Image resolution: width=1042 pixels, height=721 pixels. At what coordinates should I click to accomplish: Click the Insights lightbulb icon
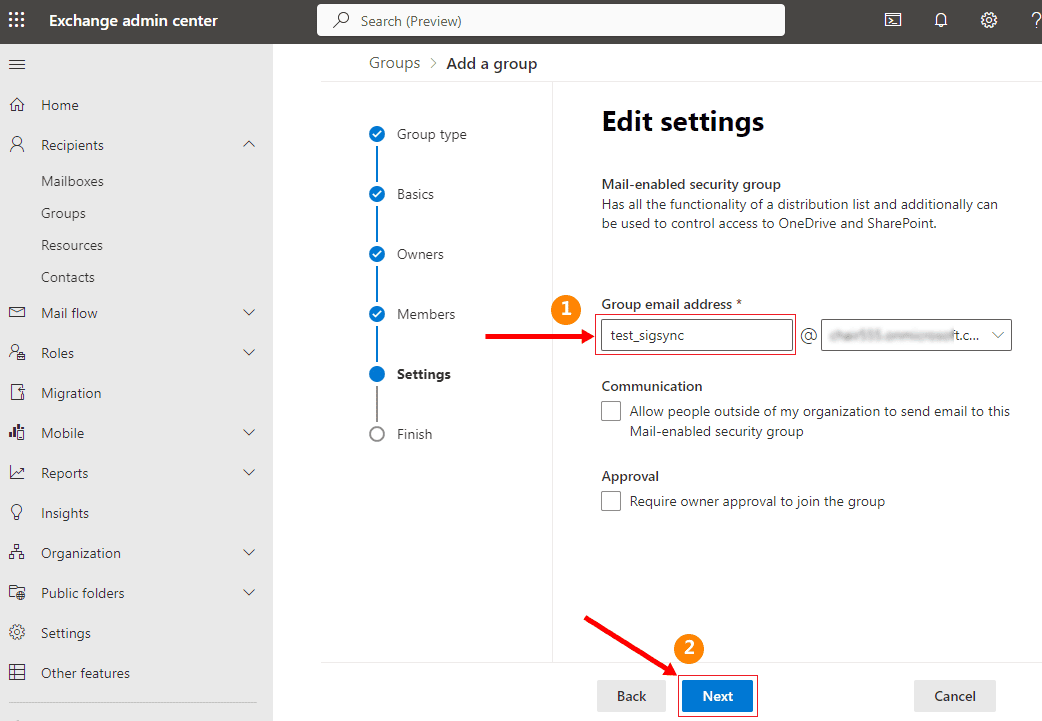(x=17, y=513)
